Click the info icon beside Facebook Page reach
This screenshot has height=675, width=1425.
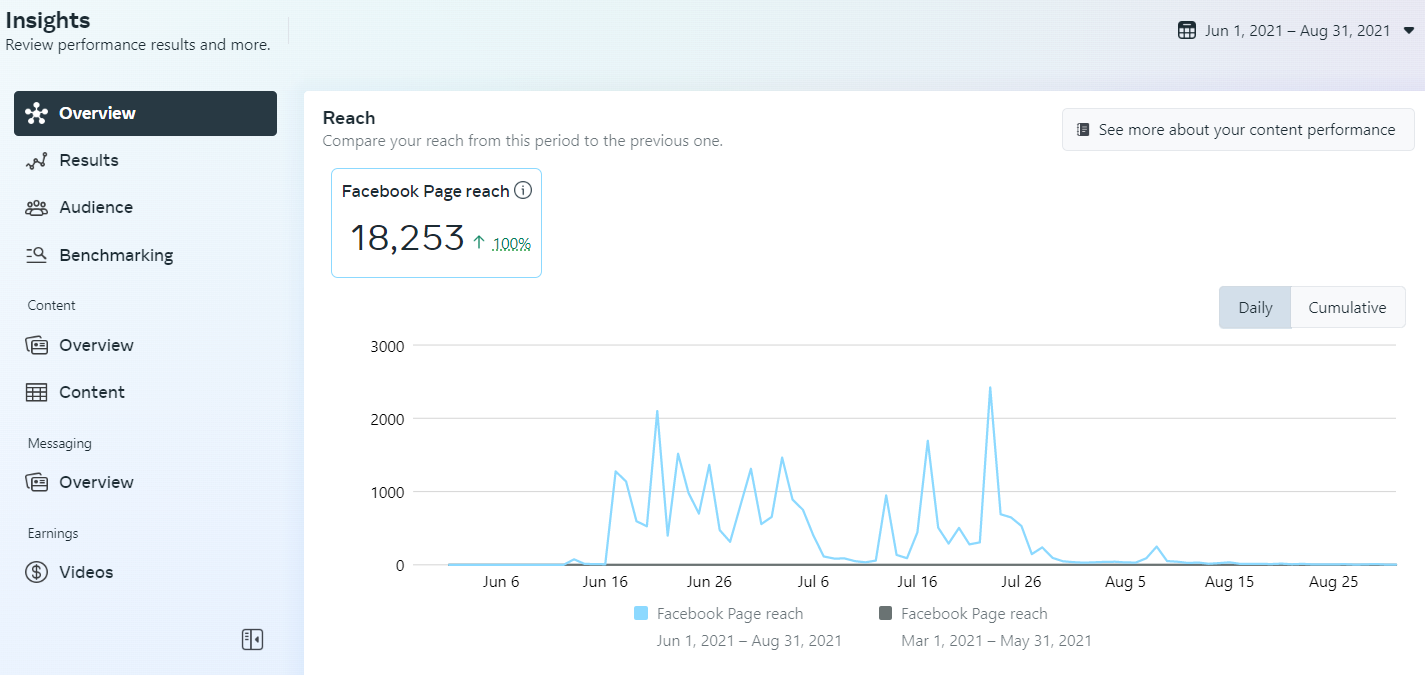pyautogui.click(x=523, y=191)
